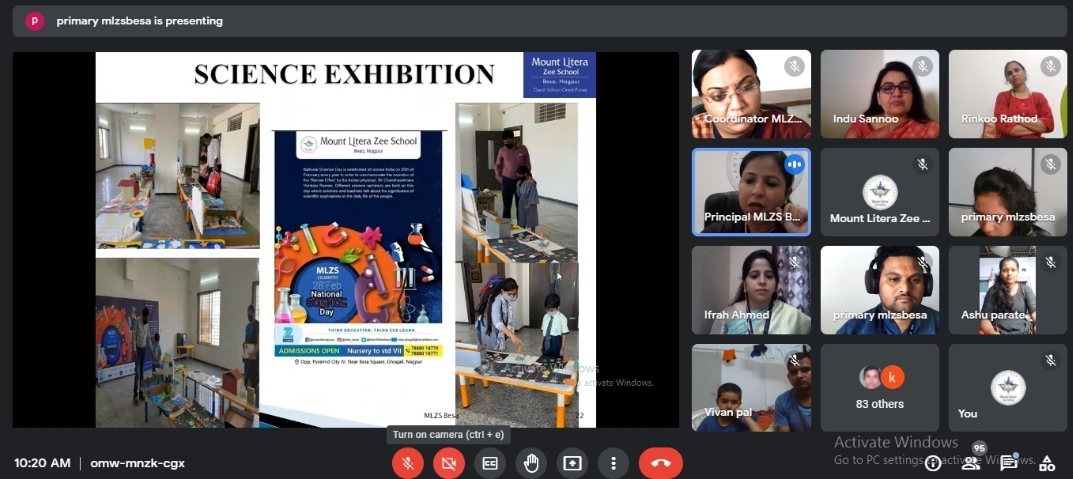Select your own 'You' tile
This screenshot has height=479, width=1073.
1008,388
